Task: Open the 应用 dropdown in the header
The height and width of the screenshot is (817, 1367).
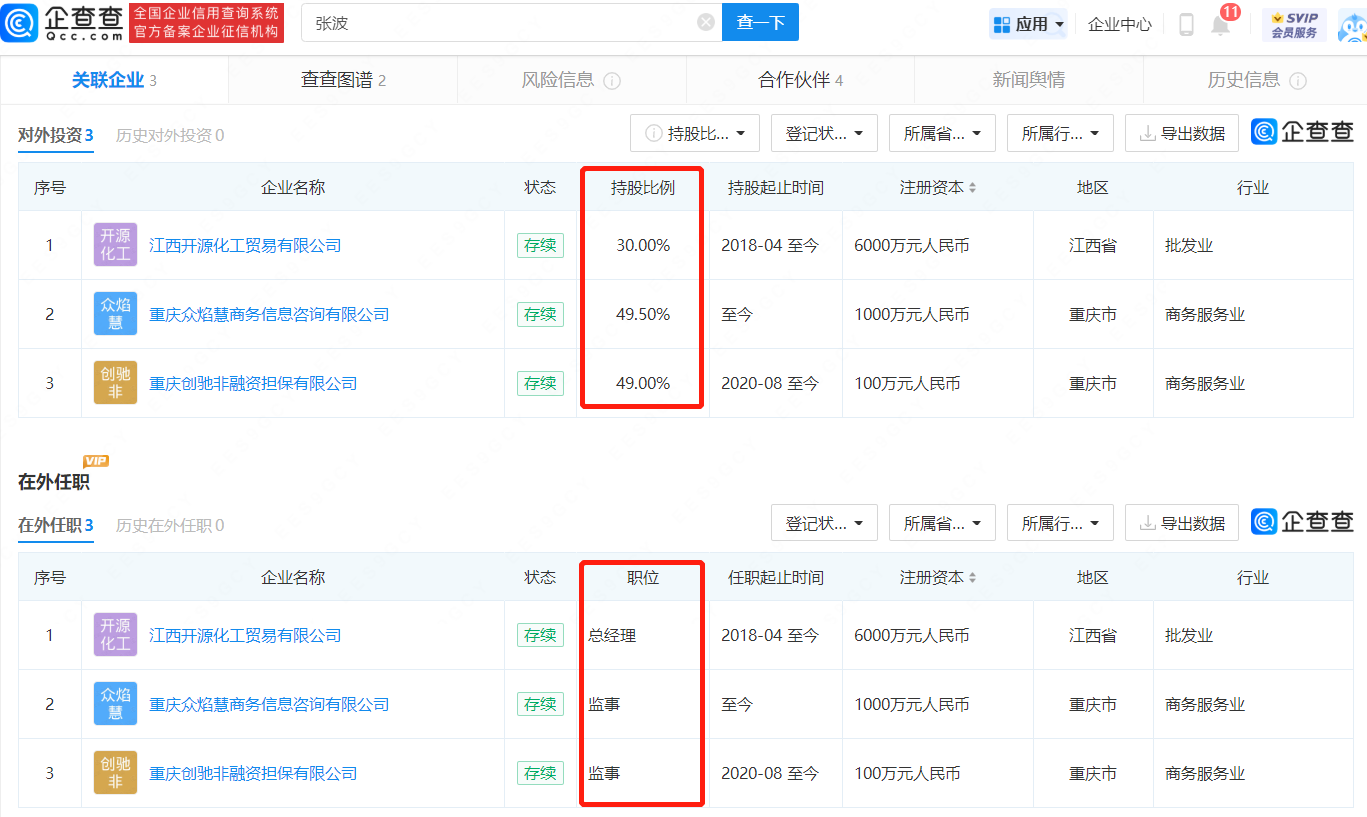Action: pos(1028,24)
